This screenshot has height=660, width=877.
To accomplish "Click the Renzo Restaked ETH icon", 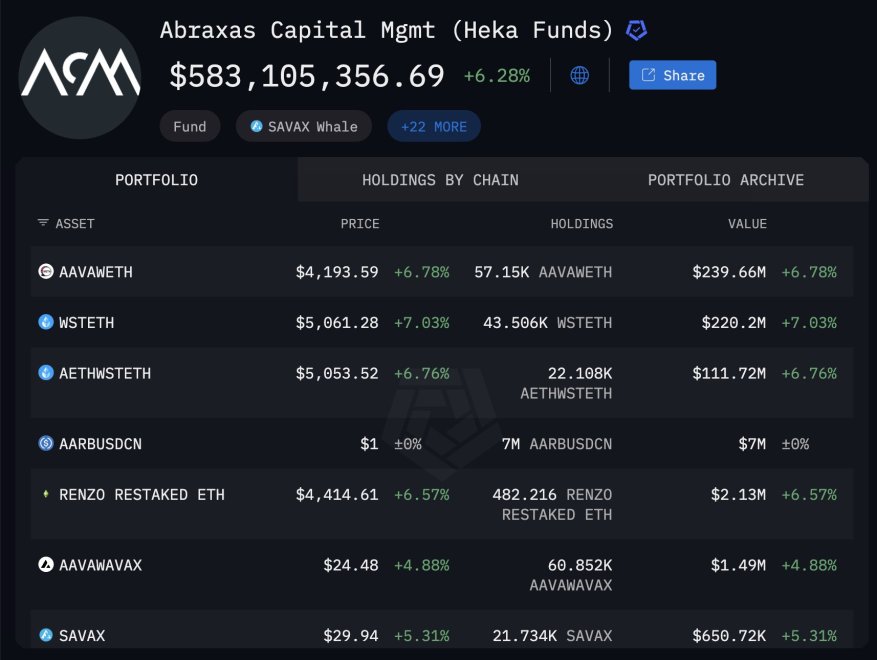I will (45, 494).
